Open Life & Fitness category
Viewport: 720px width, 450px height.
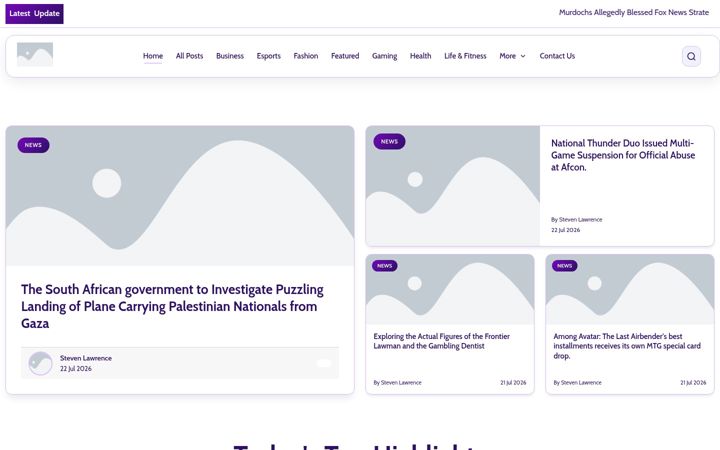coord(465,56)
